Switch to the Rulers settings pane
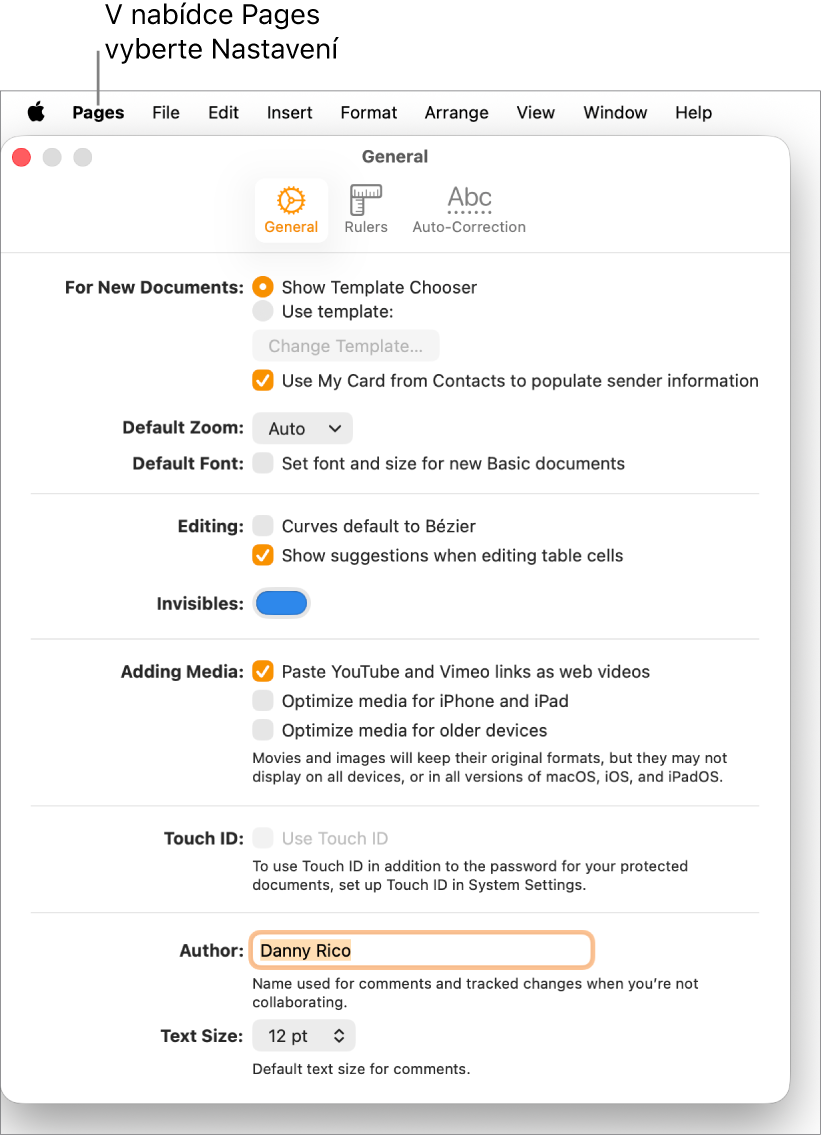The image size is (822, 1137). [366, 210]
